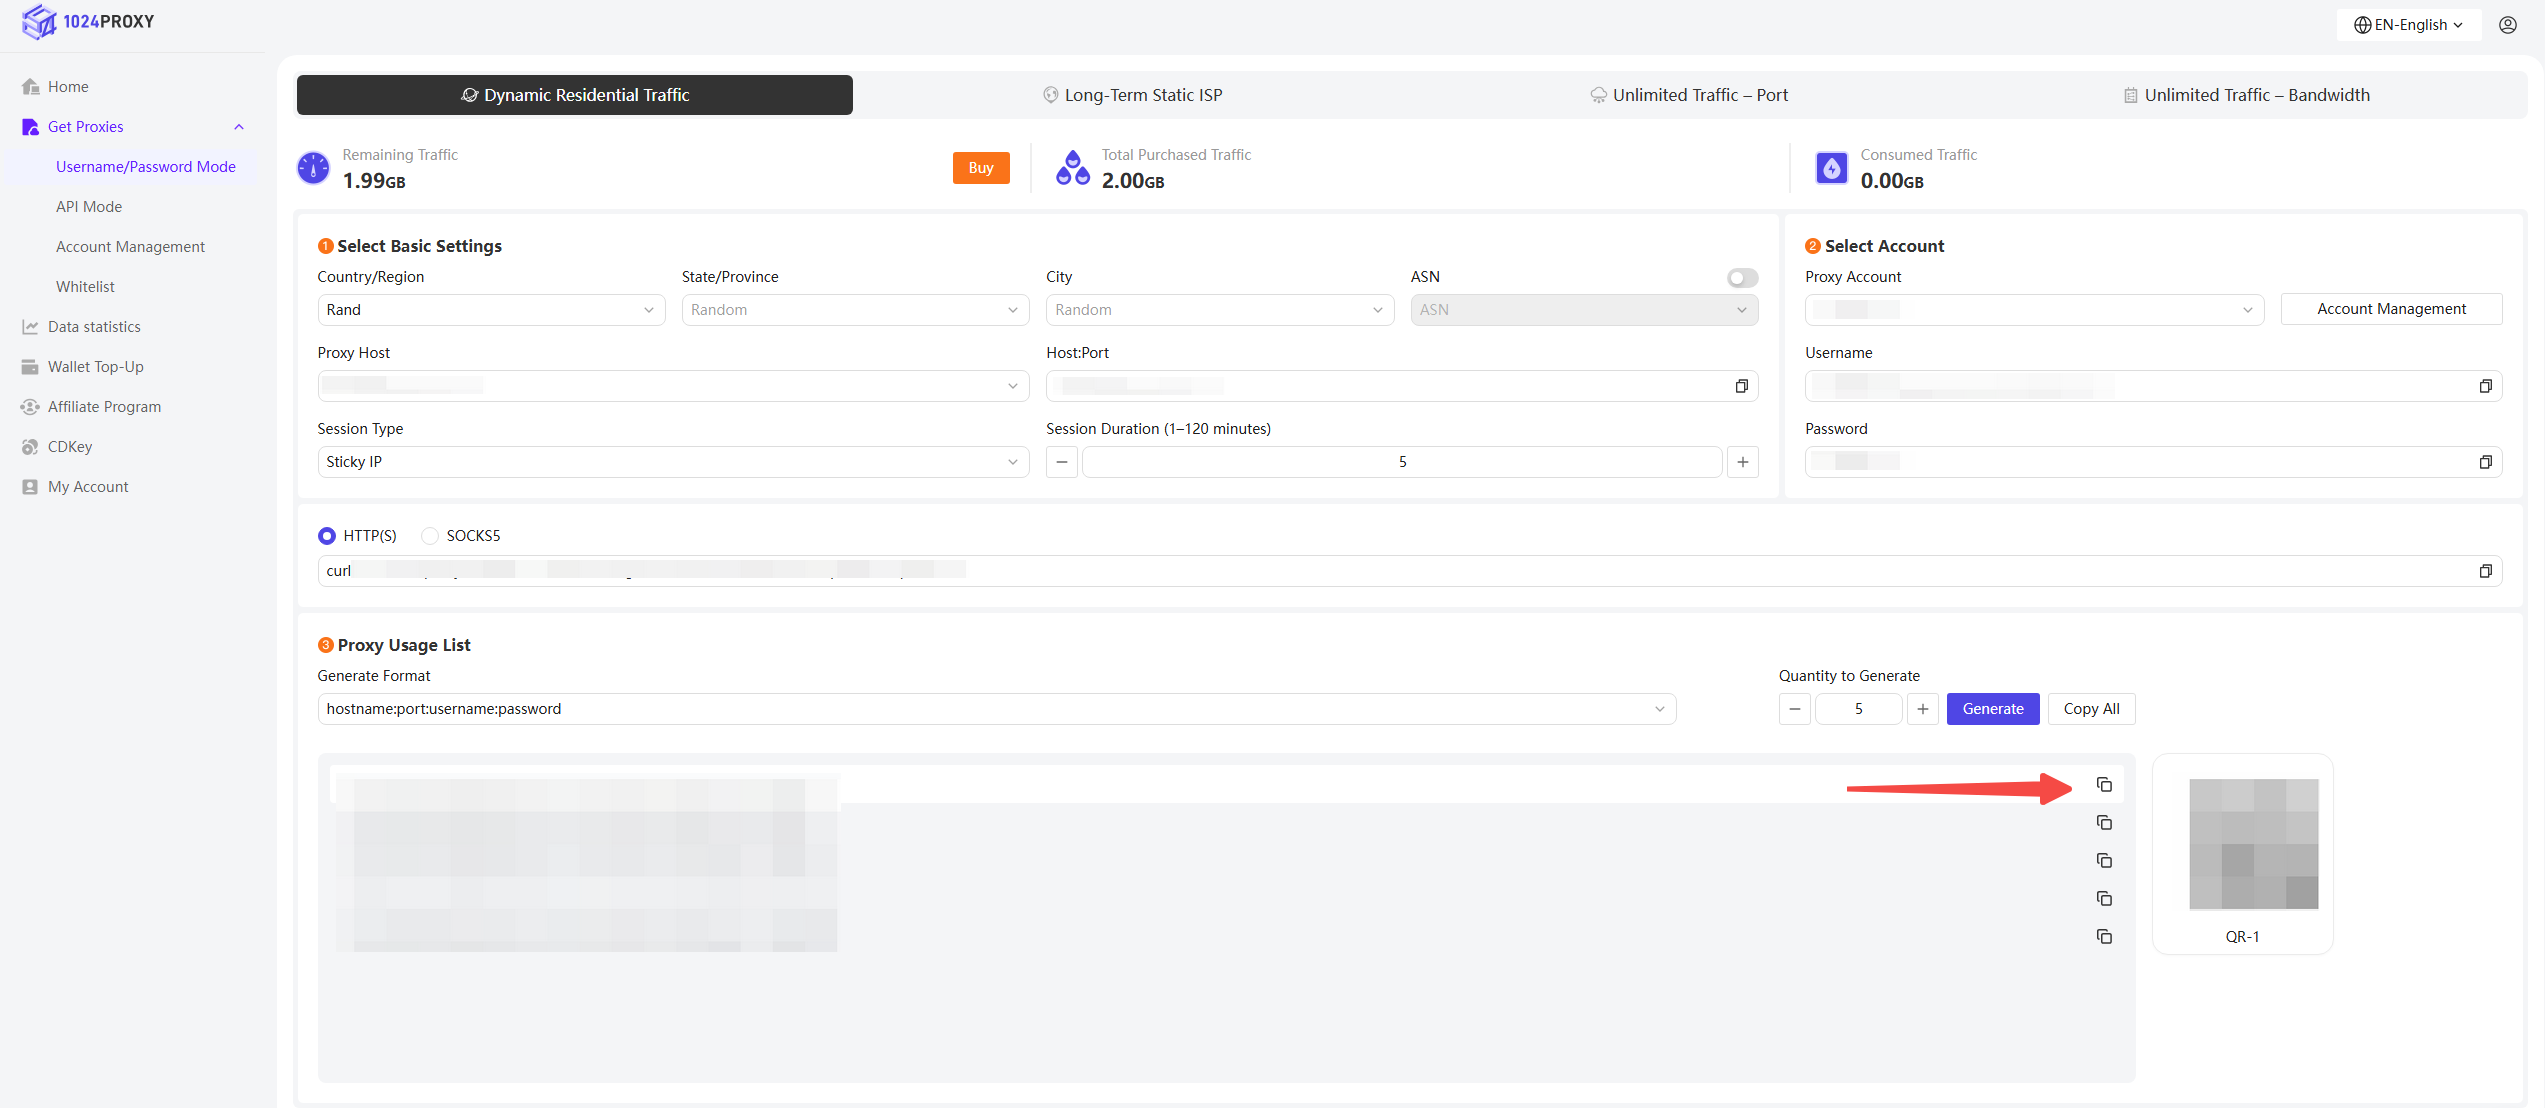Viewport: 2545px width, 1108px height.
Task: Copy the curl command
Action: (2485, 571)
